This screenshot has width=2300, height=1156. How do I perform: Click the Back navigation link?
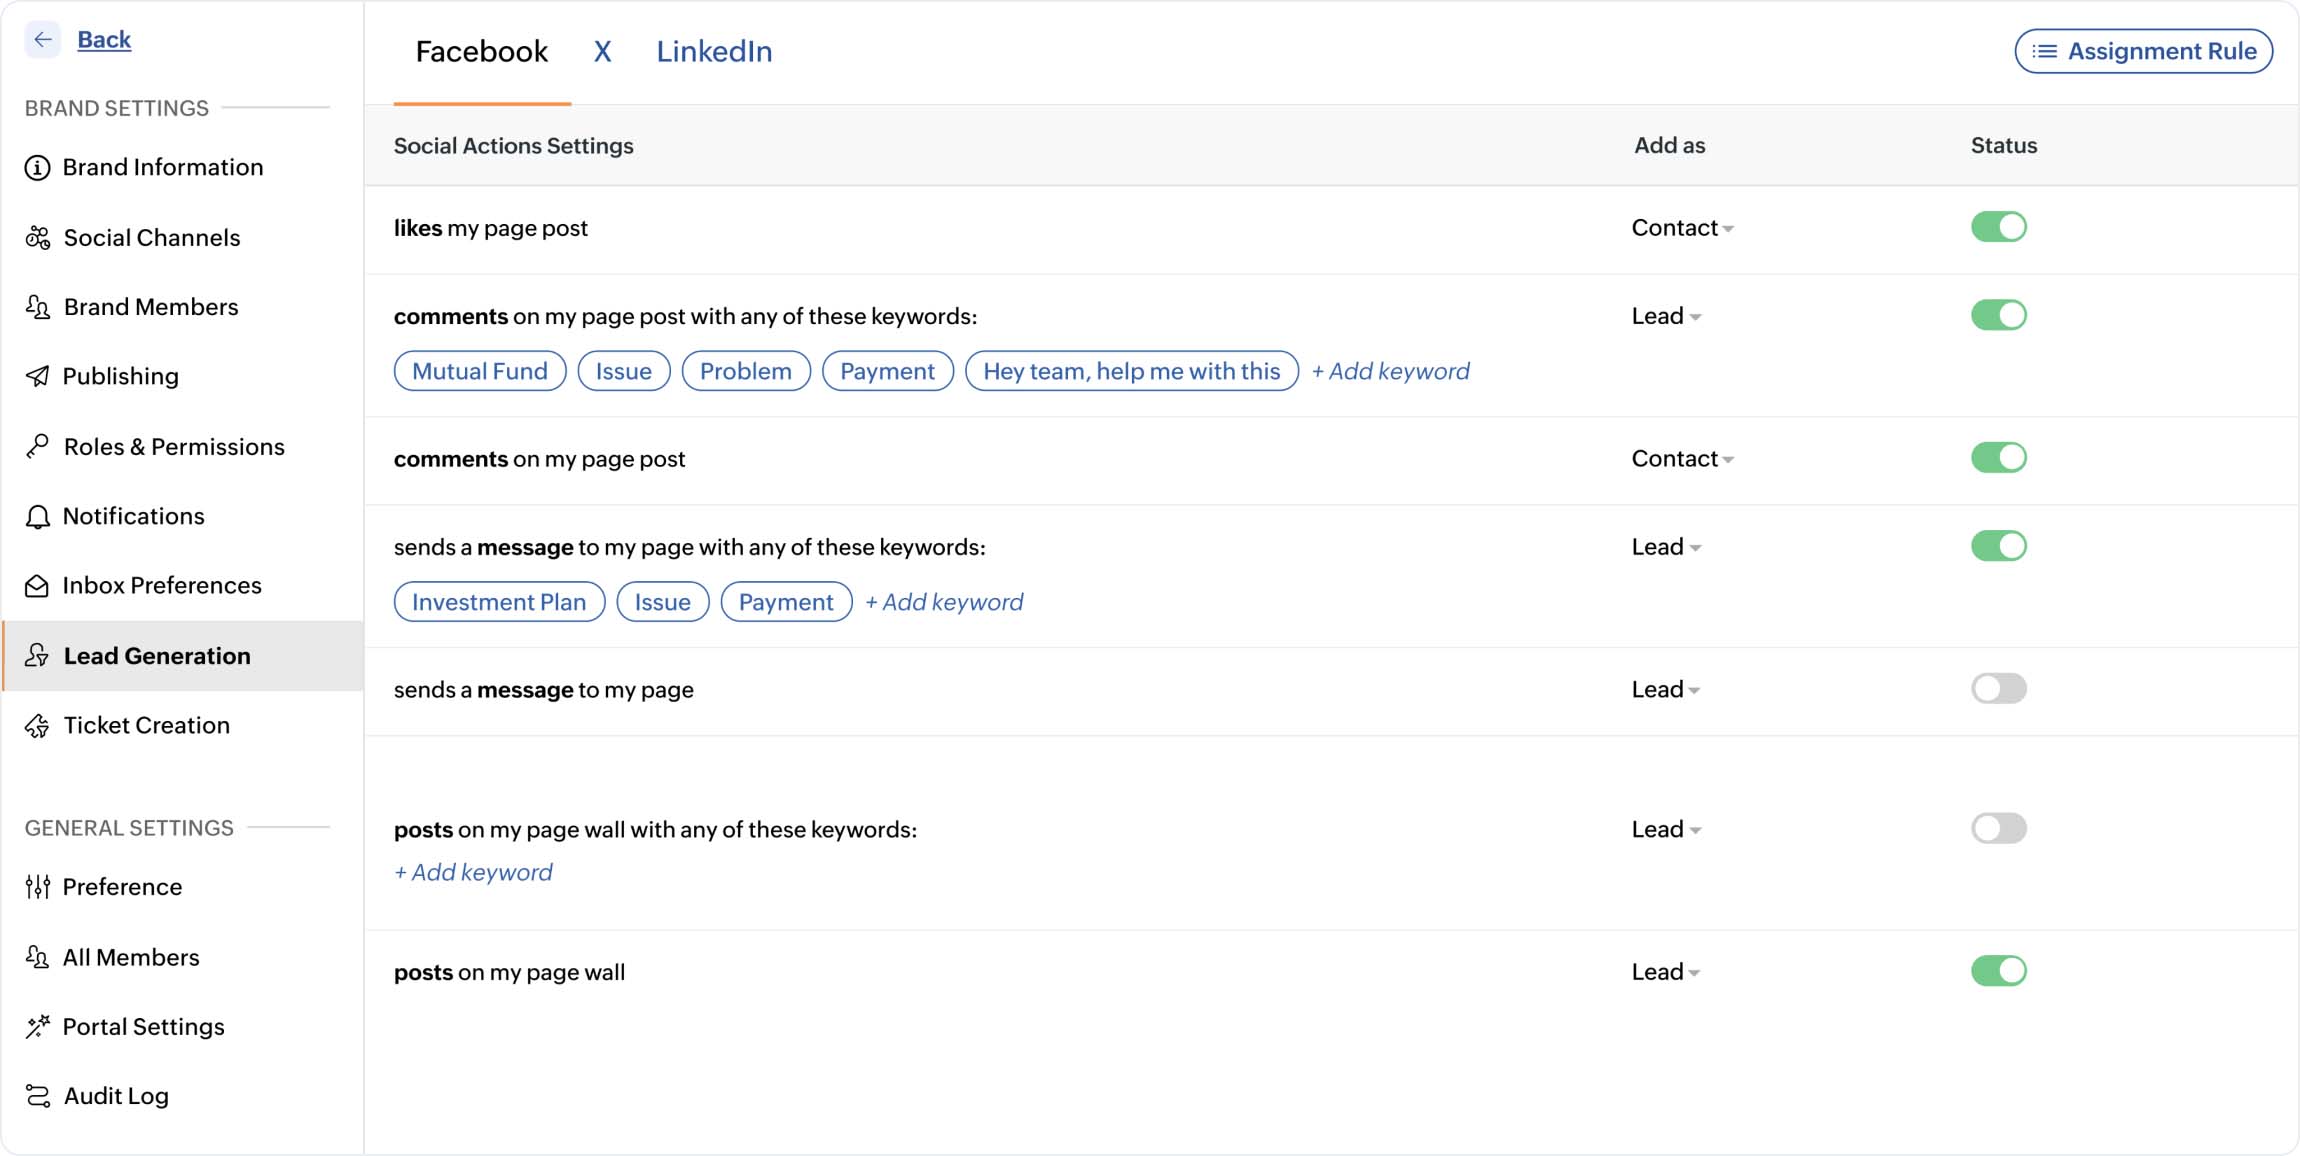click(103, 35)
